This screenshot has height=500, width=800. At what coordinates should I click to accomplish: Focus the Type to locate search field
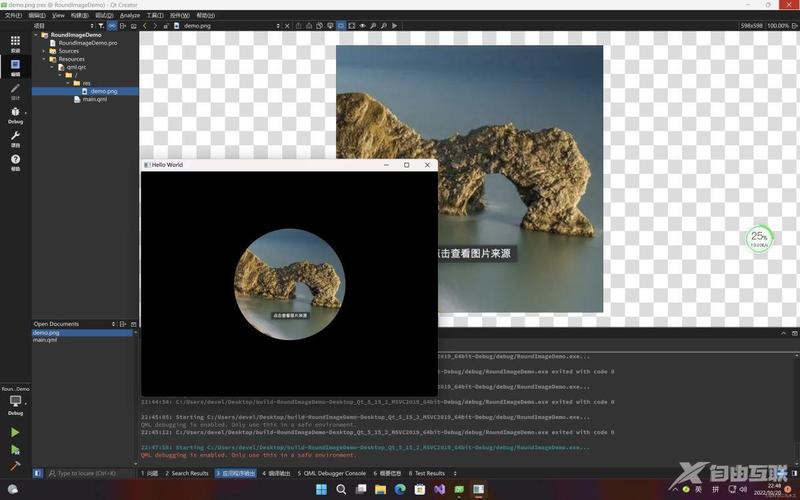[x=87, y=473]
